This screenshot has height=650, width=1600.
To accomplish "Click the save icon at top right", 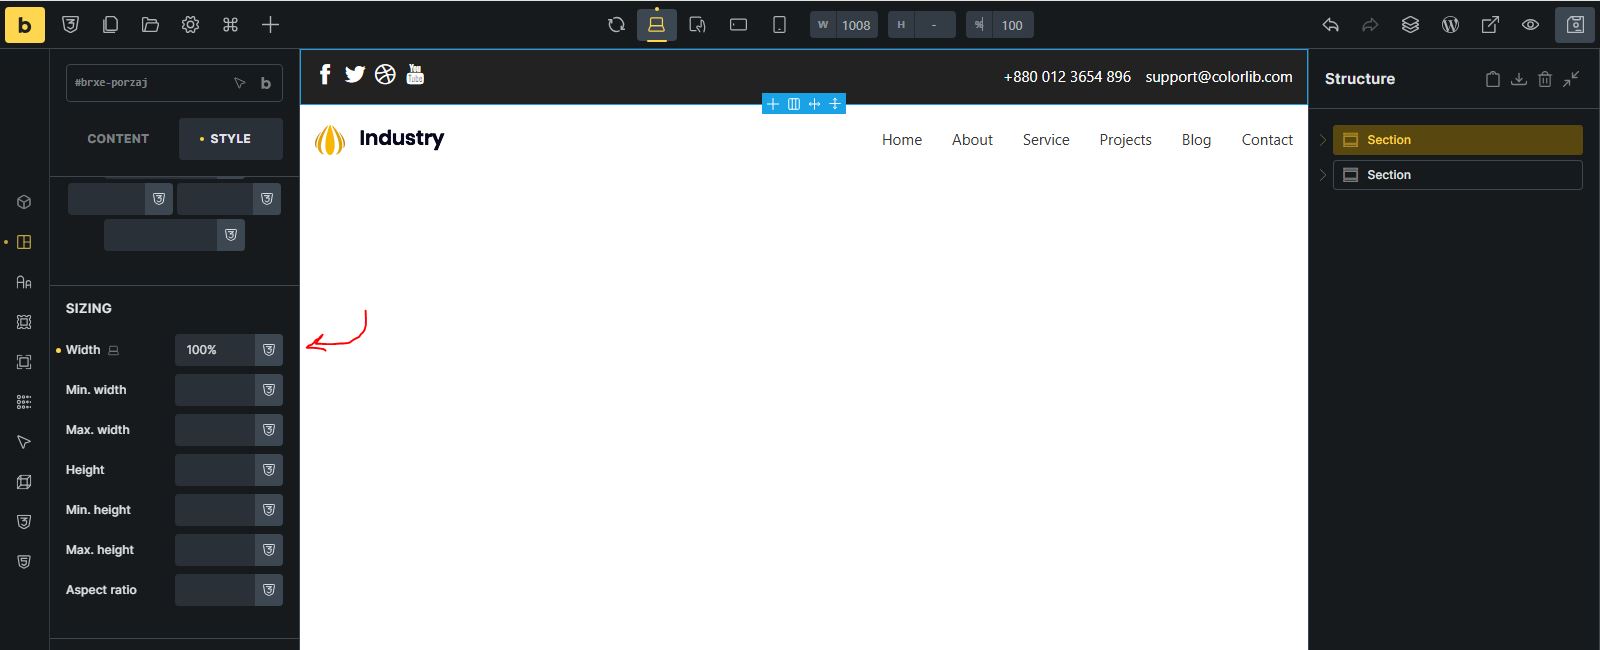I will (x=1575, y=25).
